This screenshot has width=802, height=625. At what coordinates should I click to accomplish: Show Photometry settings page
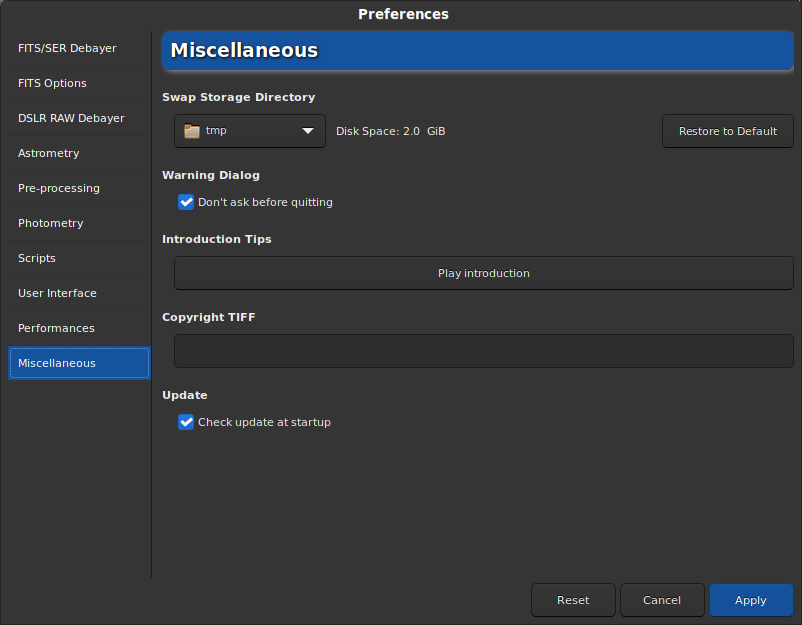click(50, 223)
